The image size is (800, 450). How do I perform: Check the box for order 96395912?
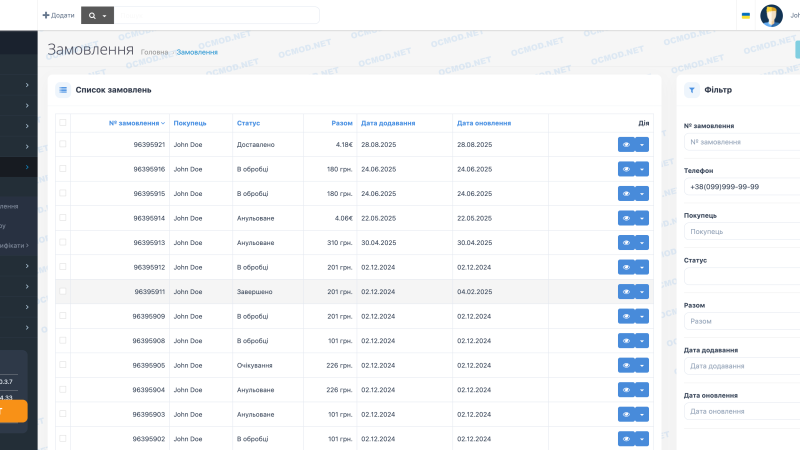click(x=63, y=266)
